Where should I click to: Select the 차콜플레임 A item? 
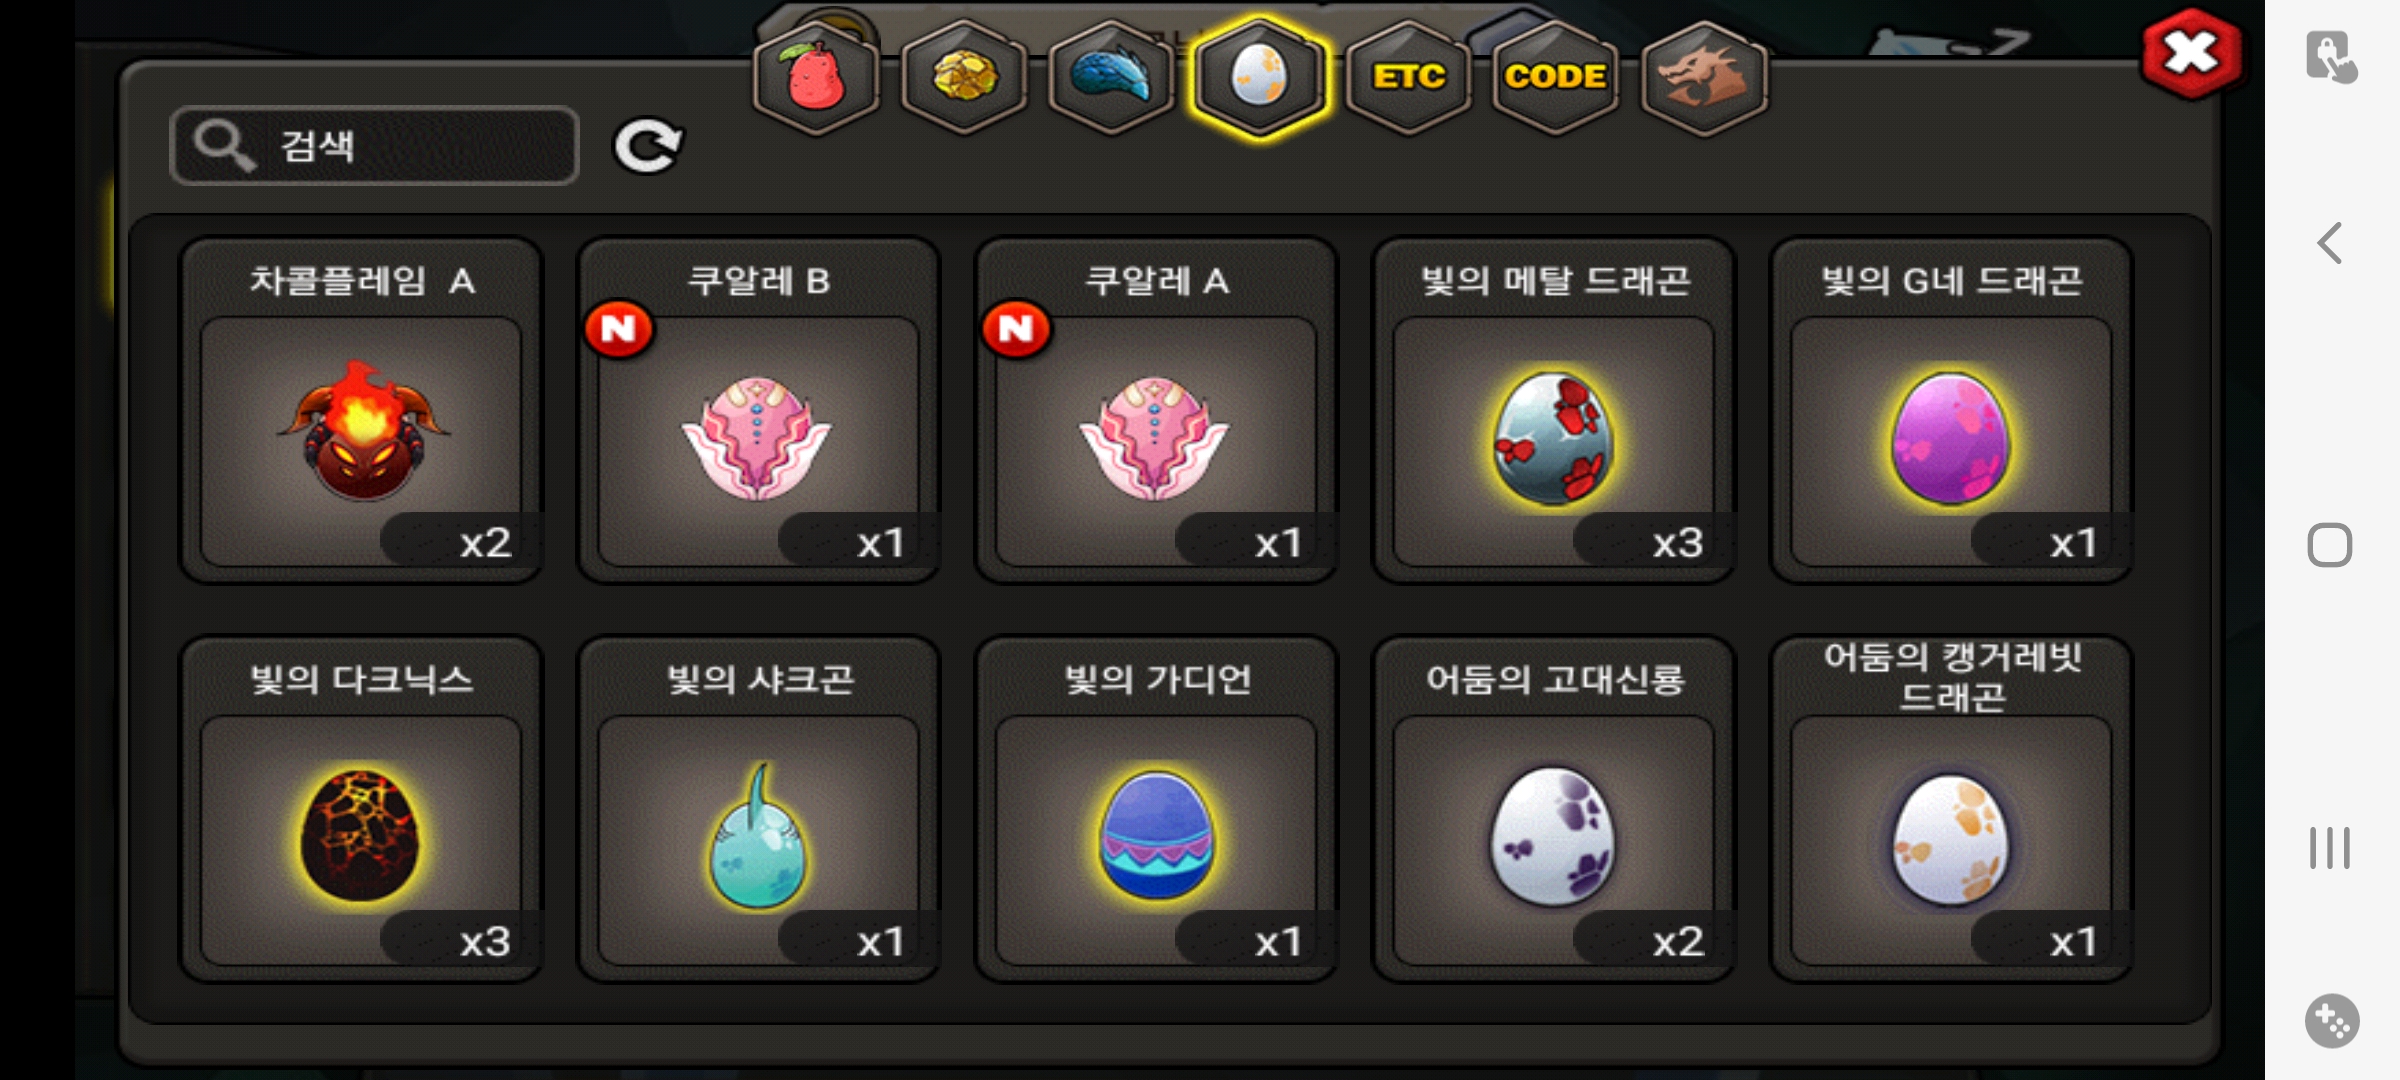pos(361,411)
